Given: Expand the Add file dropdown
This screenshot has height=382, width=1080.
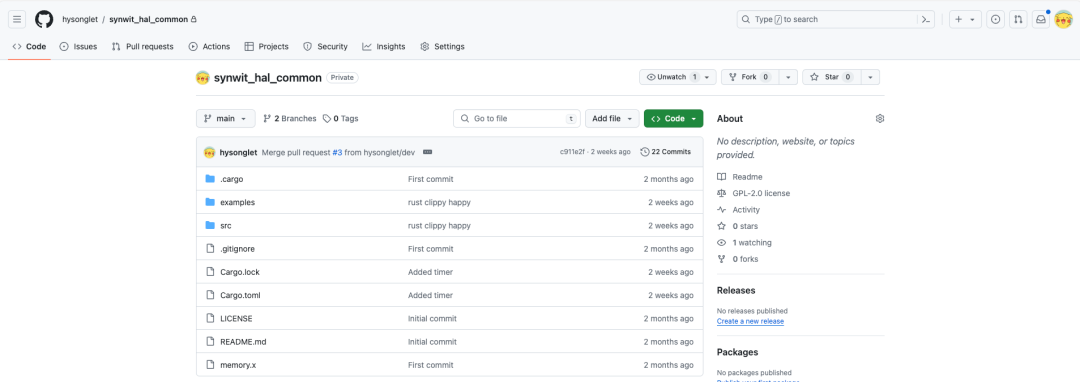Looking at the screenshot, I should point(612,118).
